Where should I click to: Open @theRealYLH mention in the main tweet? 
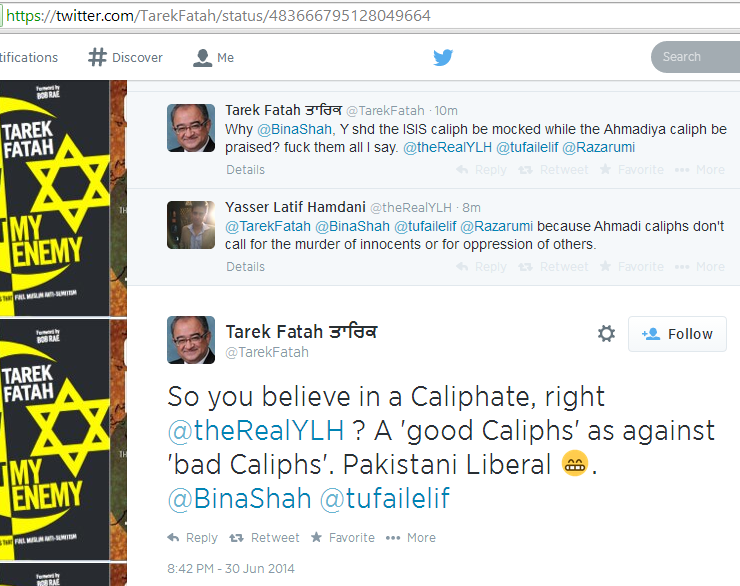click(x=256, y=430)
